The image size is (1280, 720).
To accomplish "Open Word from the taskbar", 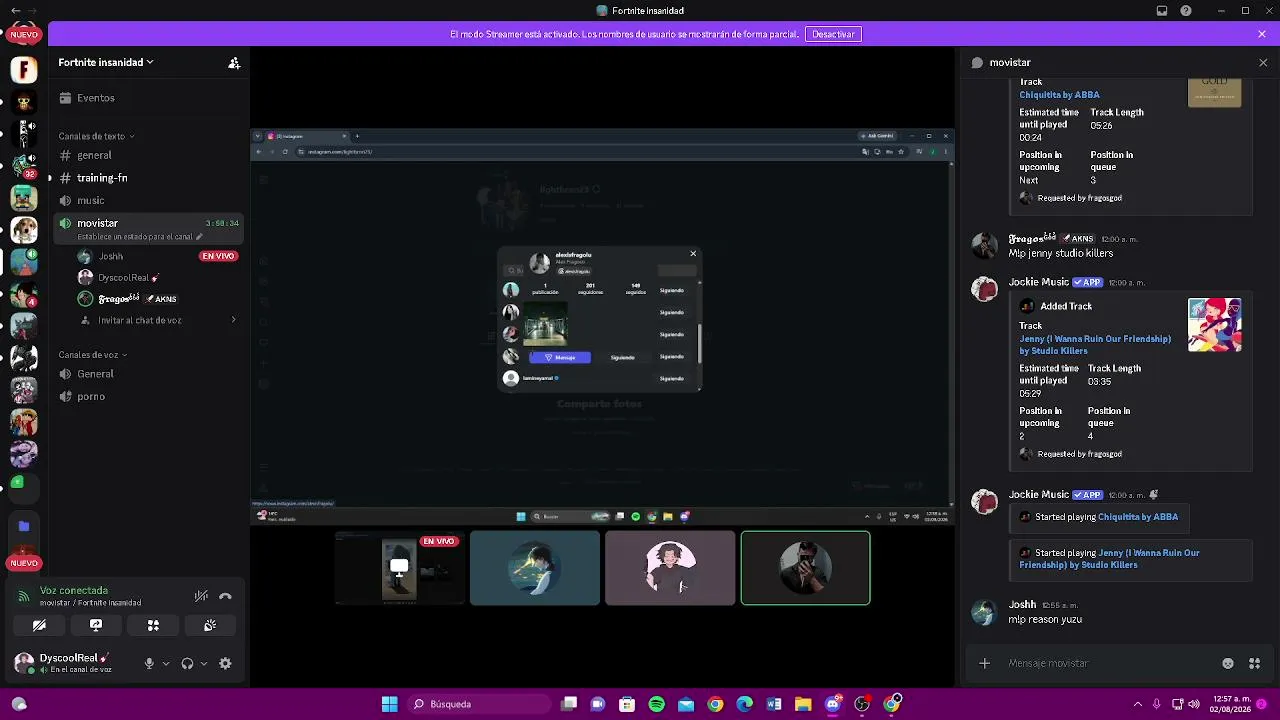I will point(773,704).
